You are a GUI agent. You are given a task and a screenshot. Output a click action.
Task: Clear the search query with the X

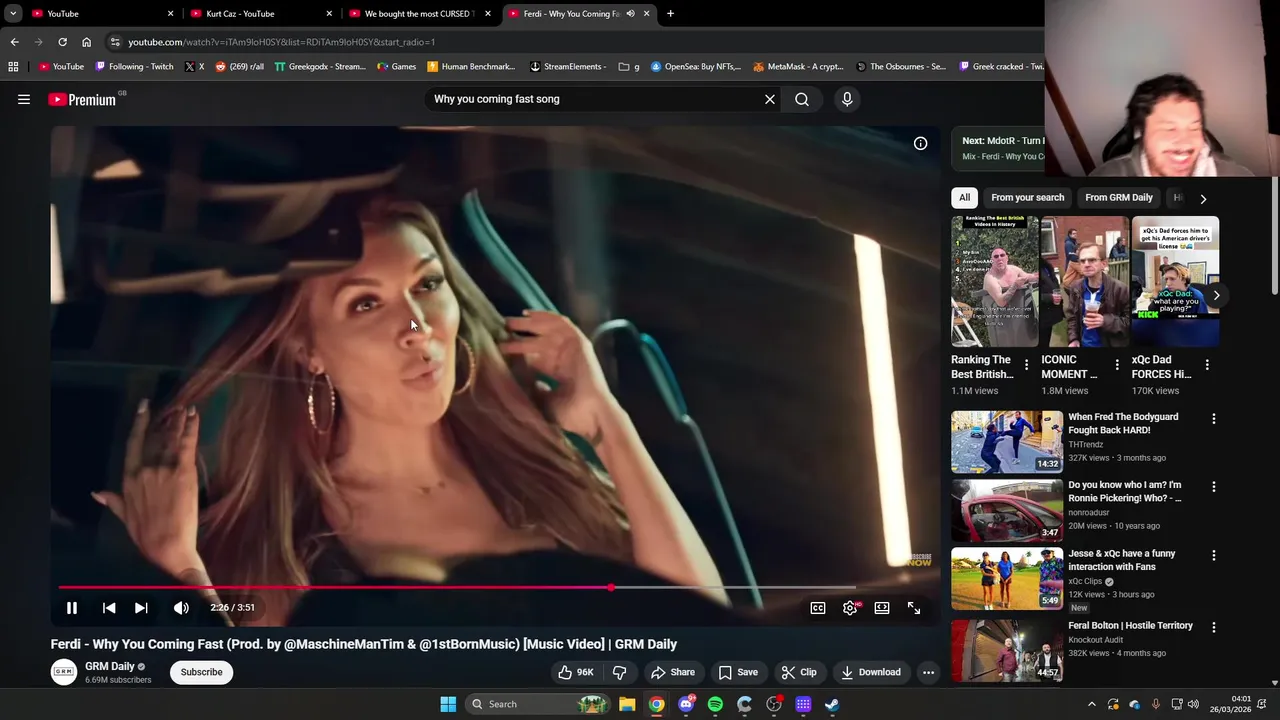click(x=770, y=99)
